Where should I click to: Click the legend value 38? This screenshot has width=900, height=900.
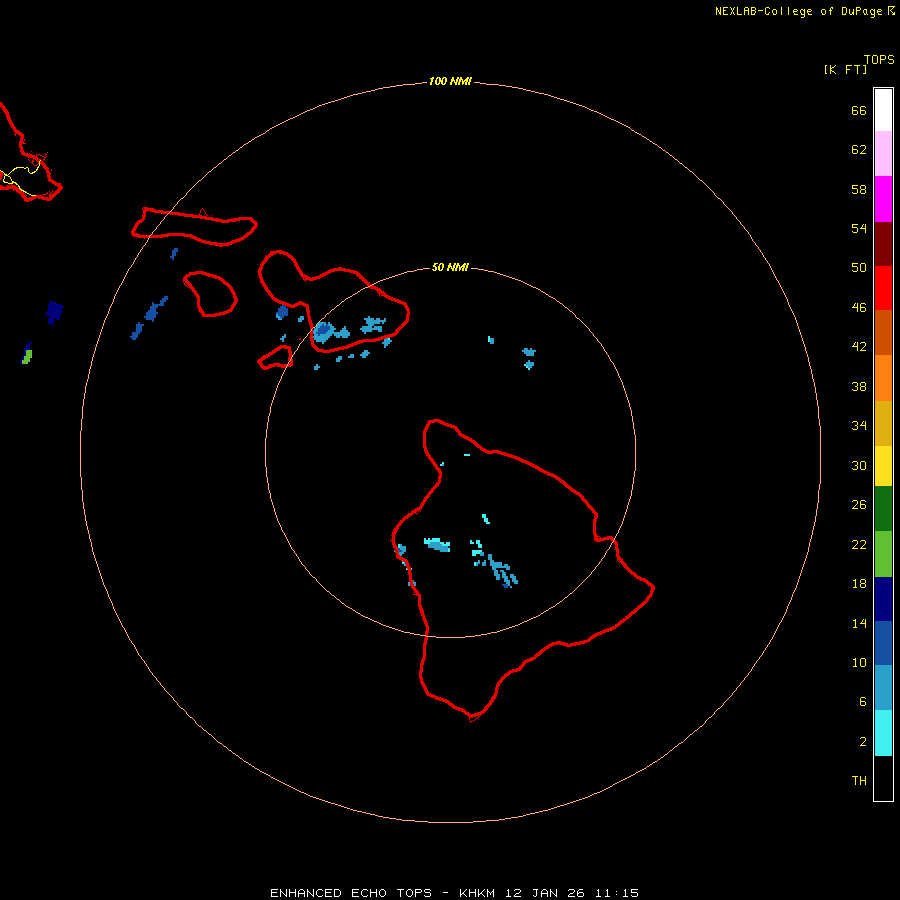tap(859, 387)
